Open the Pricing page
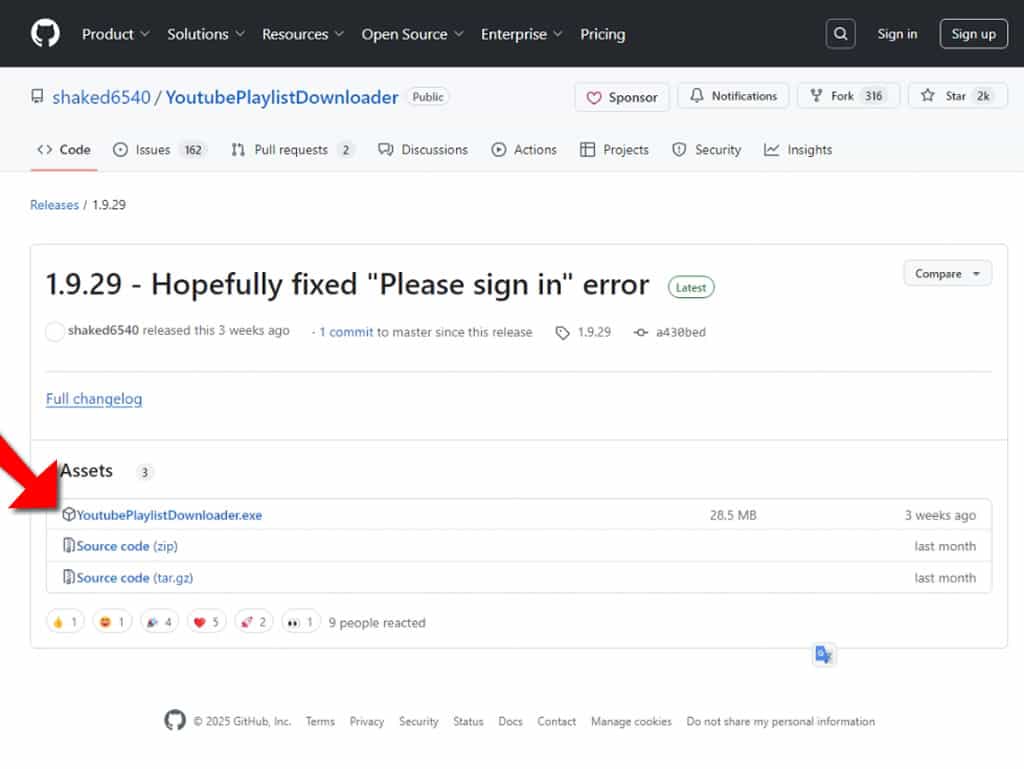Viewport: 1024px width, 769px height. coord(602,34)
